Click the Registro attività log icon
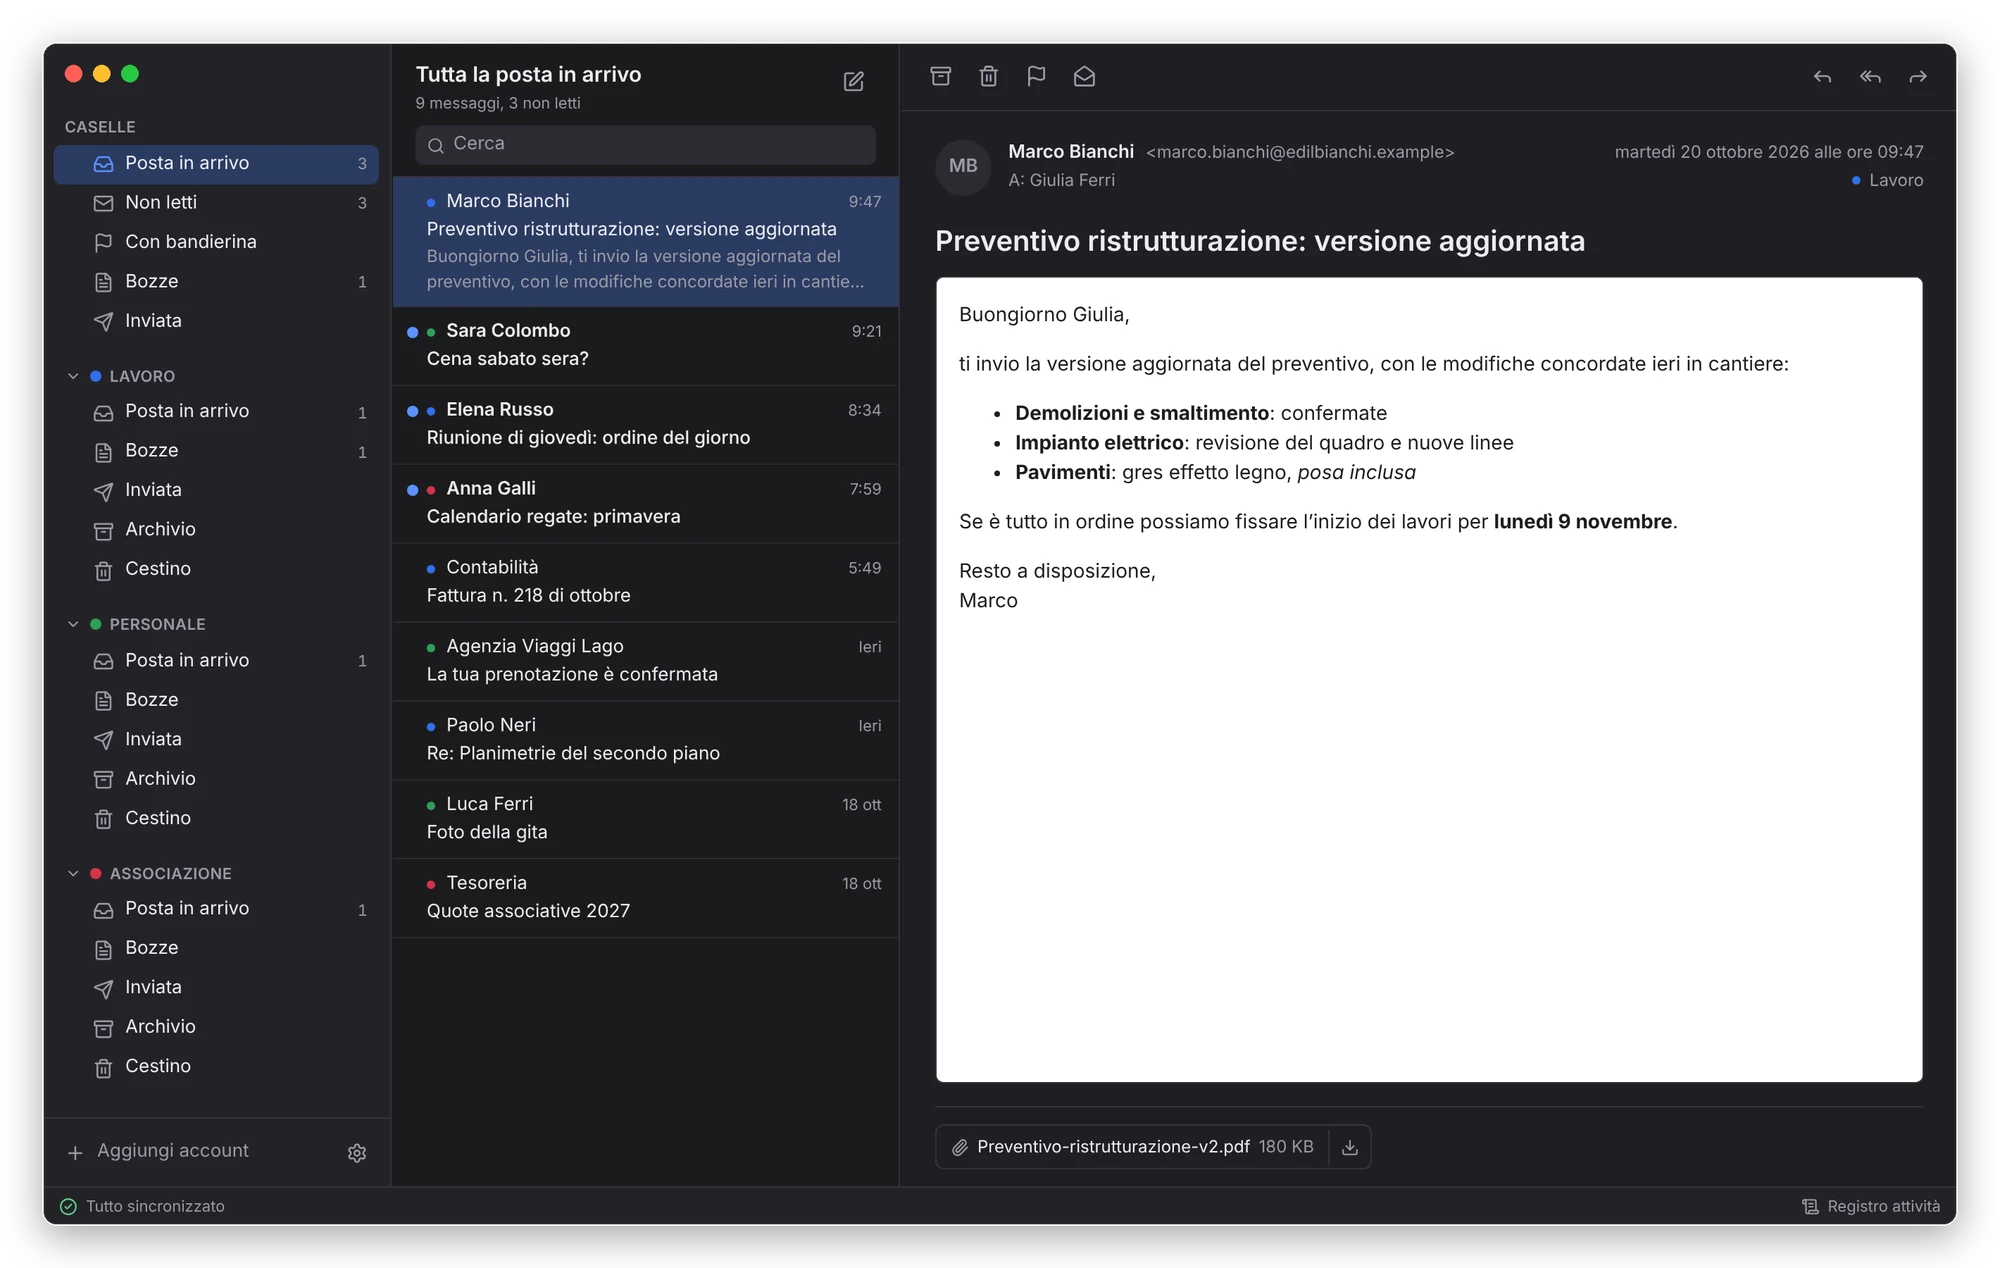Viewport: 2000px width, 1268px height. point(1810,1206)
